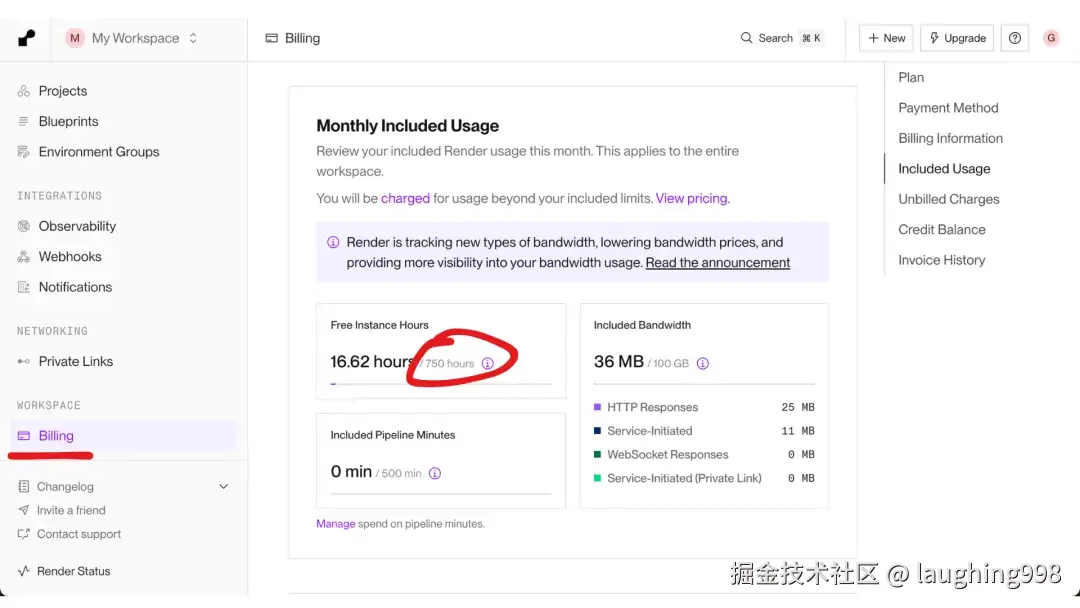Open the Search box
This screenshot has width=1080, height=608.
782,38
